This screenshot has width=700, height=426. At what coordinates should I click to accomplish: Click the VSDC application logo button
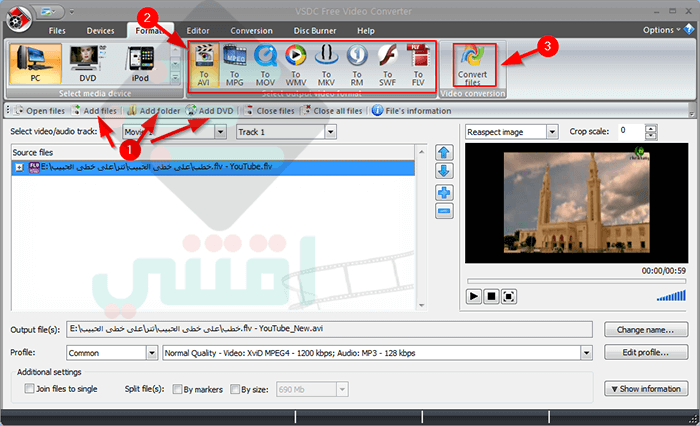tap(18, 19)
